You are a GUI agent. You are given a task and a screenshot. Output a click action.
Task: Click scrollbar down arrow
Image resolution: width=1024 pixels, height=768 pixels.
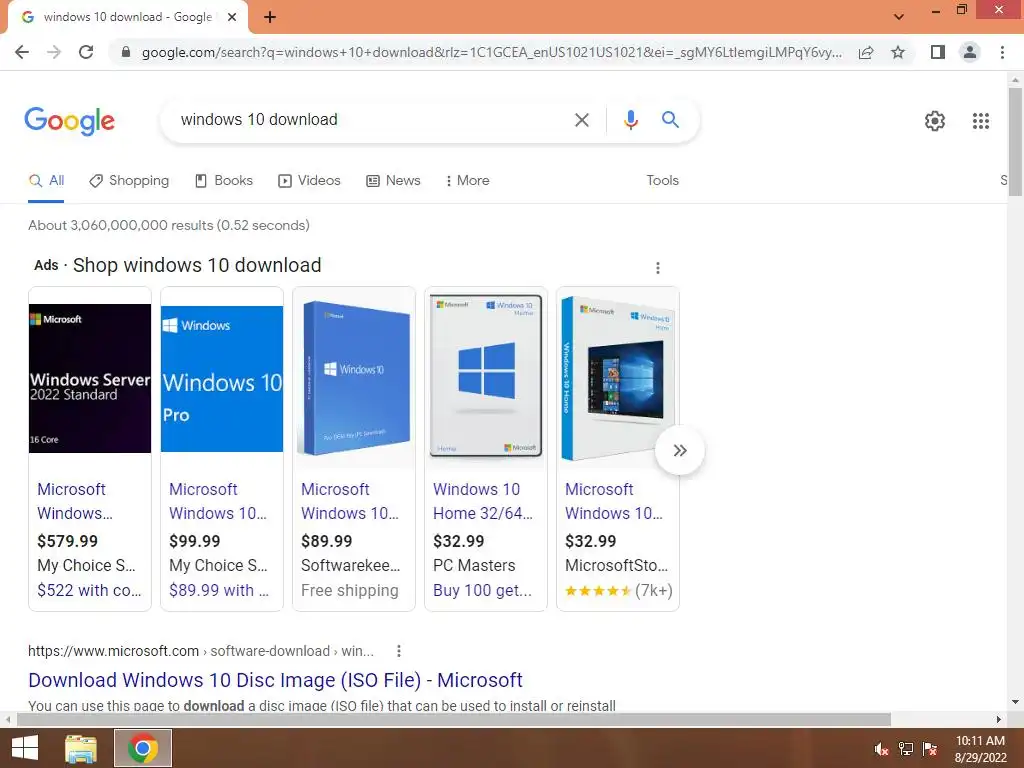(x=1015, y=702)
